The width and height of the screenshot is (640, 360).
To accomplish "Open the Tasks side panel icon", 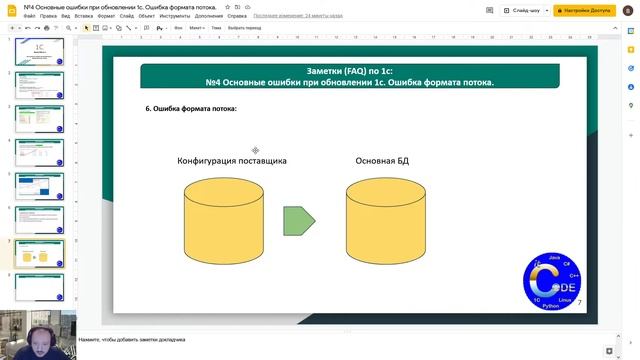I will pos(631,68).
